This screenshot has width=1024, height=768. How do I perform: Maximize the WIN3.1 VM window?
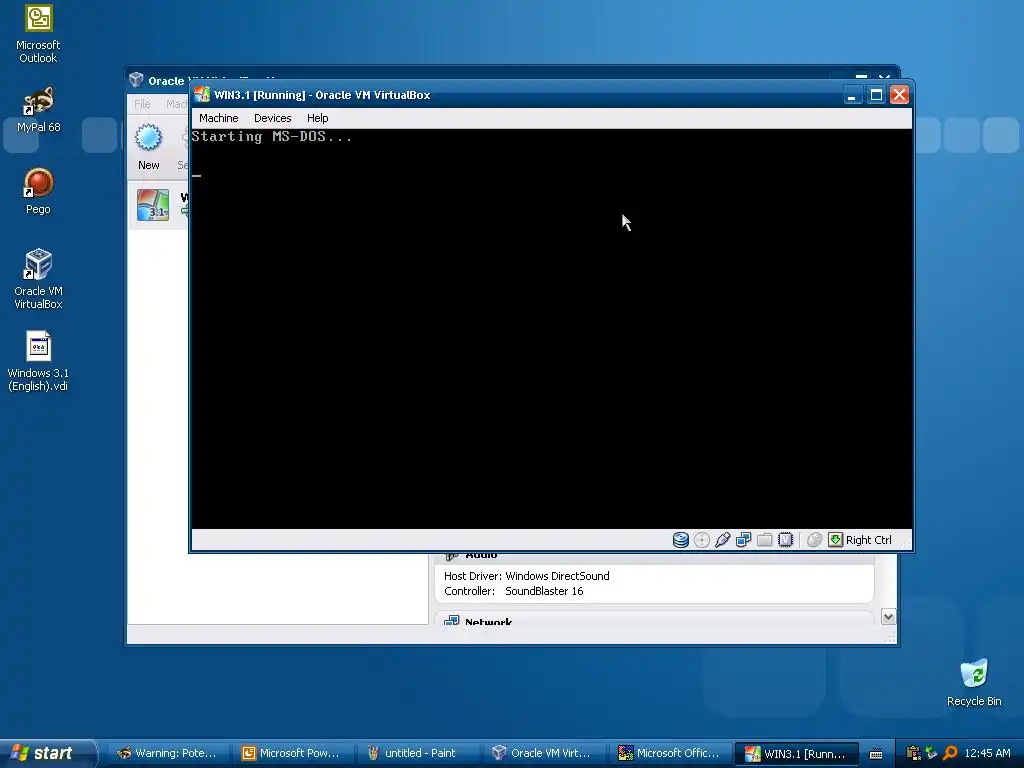point(876,95)
